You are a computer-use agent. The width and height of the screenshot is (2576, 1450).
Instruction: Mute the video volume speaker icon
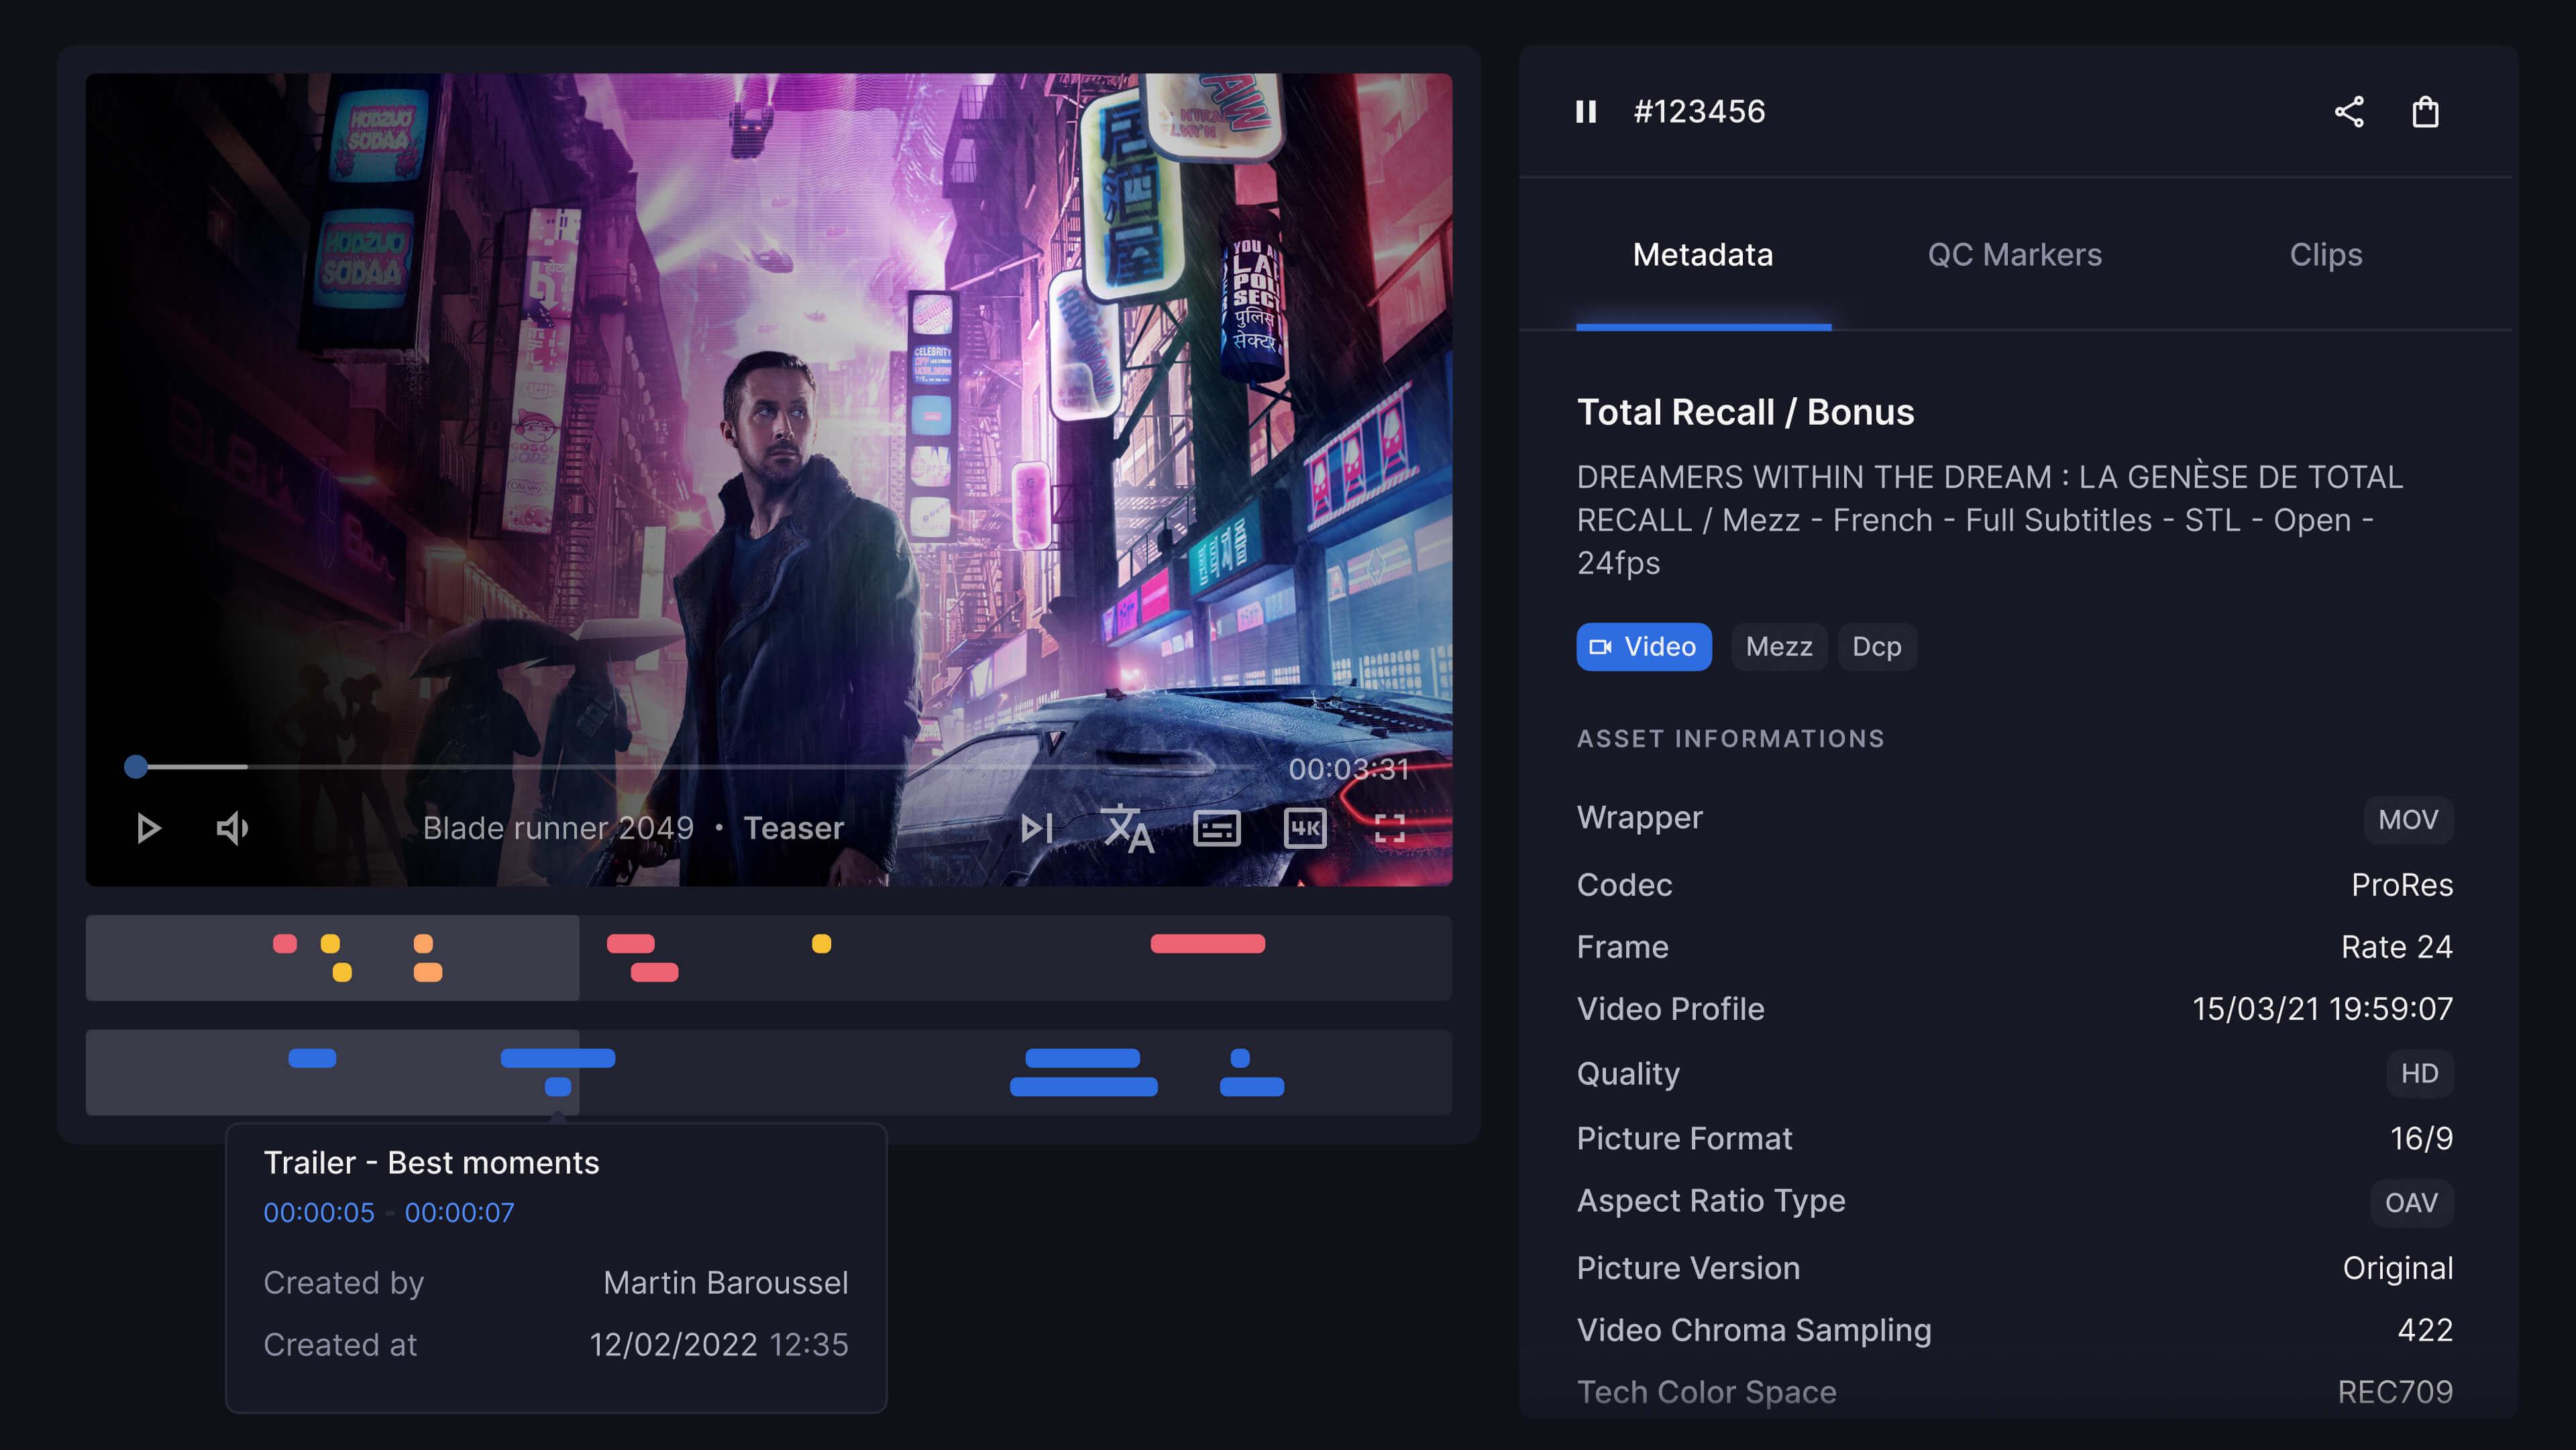(232, 828)
